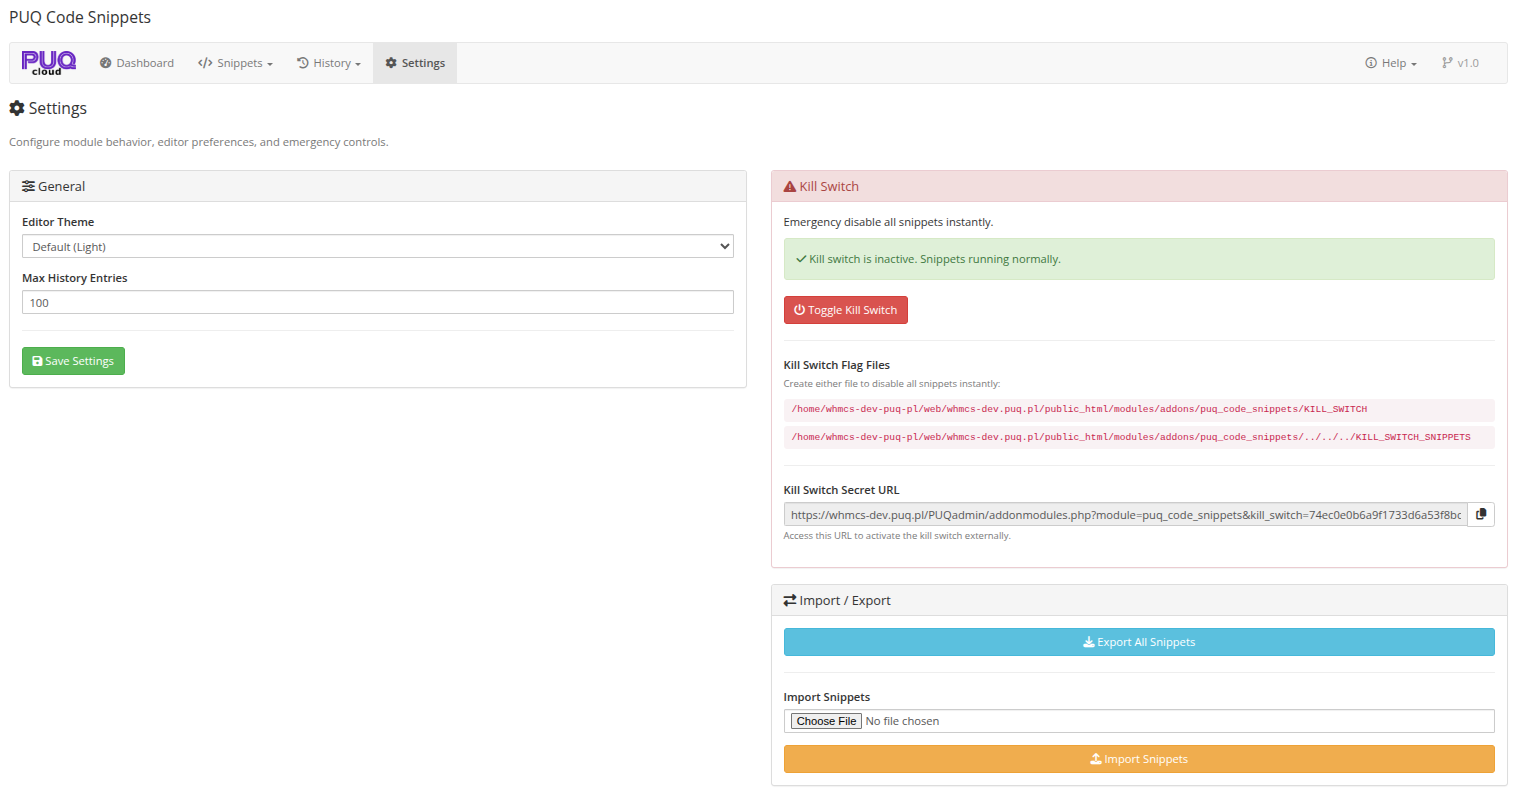The image size is (1514, 805).
Task: Click the download icon on Export All Snippets
Action: click(x=1088, y=641)
